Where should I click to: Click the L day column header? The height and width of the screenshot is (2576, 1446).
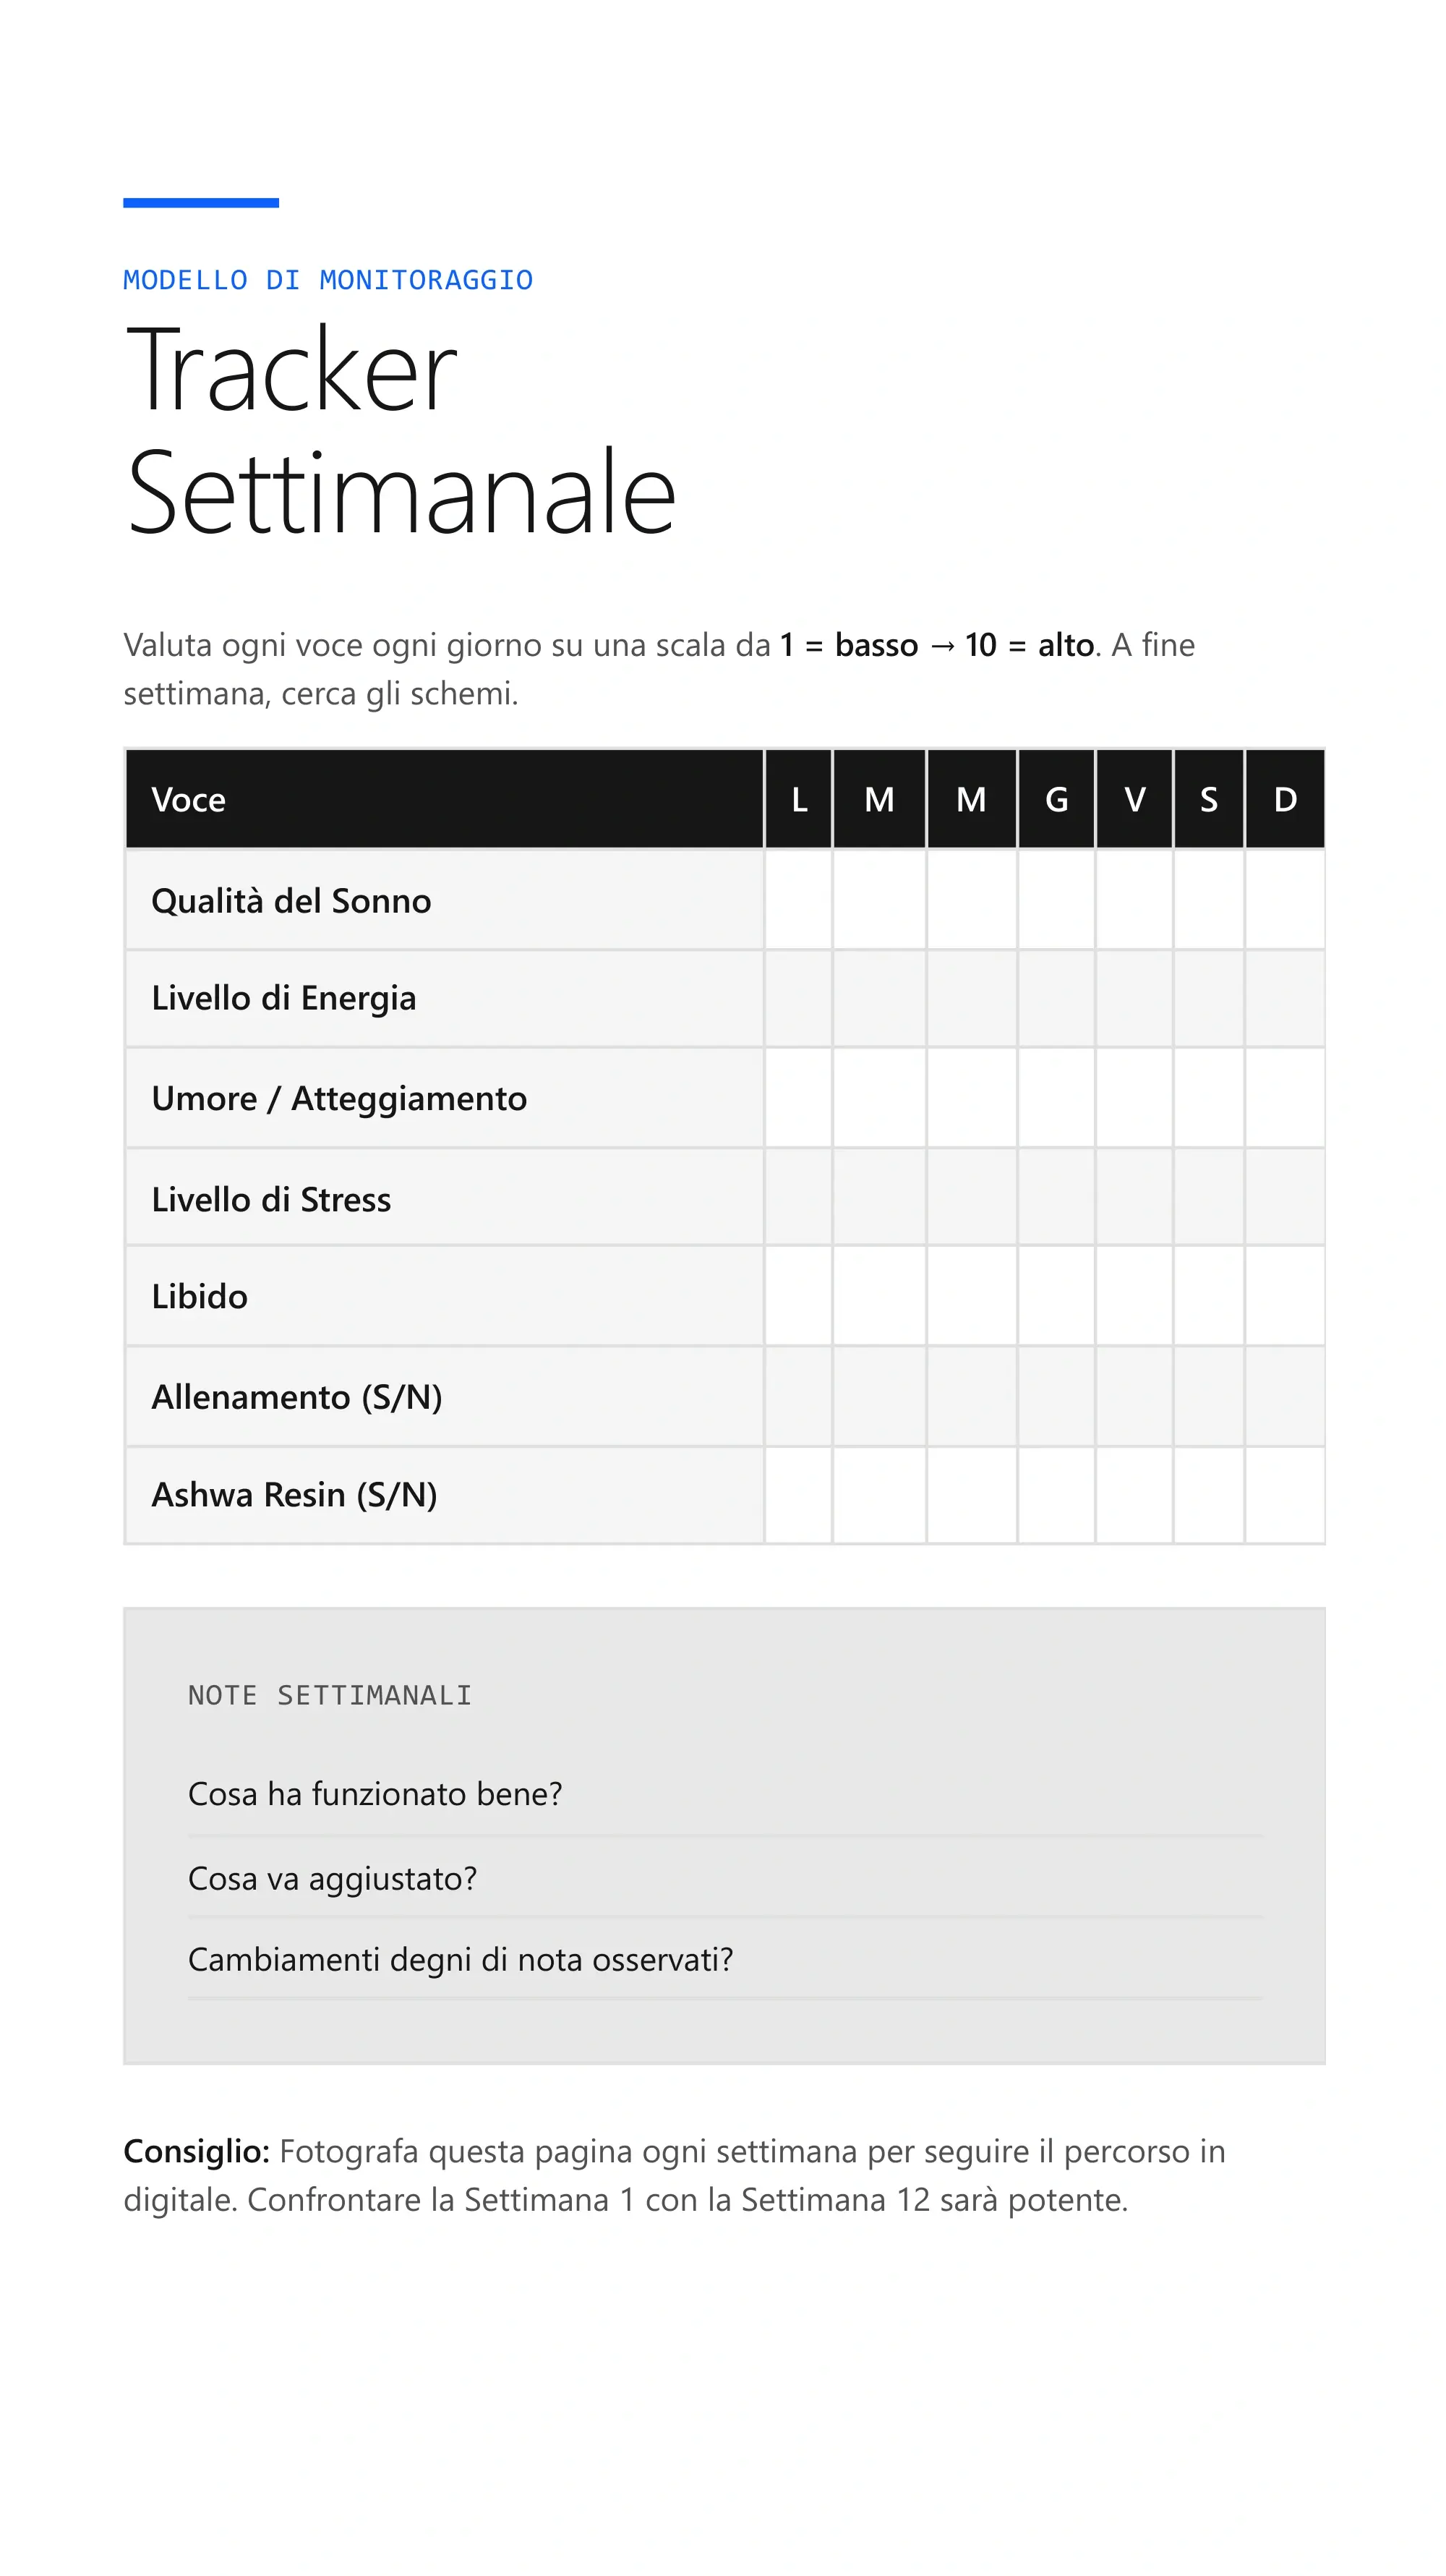798,799
